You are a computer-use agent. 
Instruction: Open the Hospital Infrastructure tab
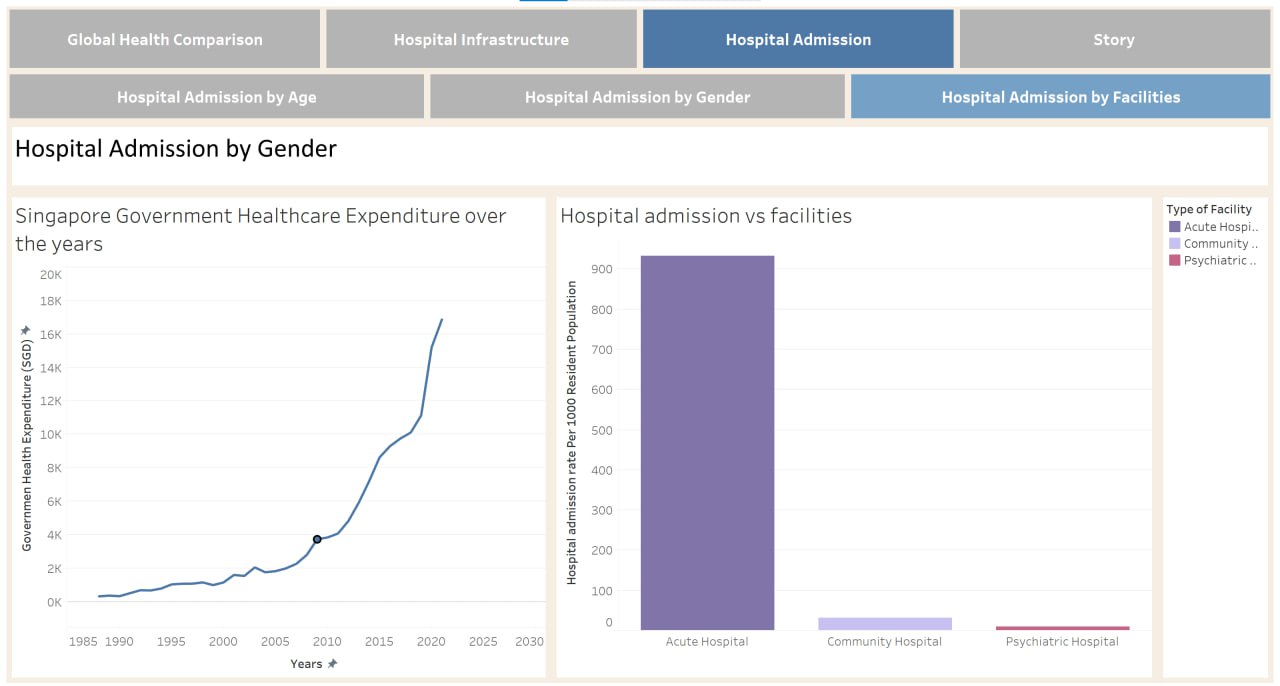tap(481, 39)
